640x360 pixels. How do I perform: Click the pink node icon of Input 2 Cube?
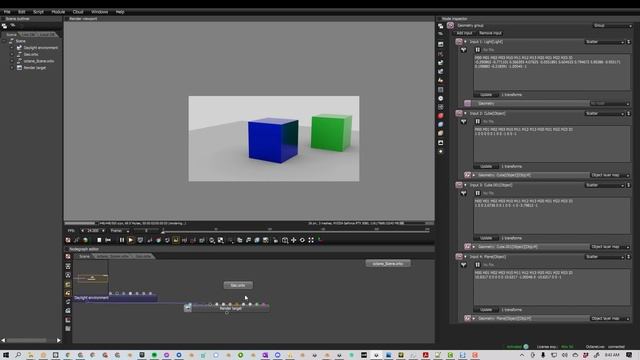click(459, 113)
